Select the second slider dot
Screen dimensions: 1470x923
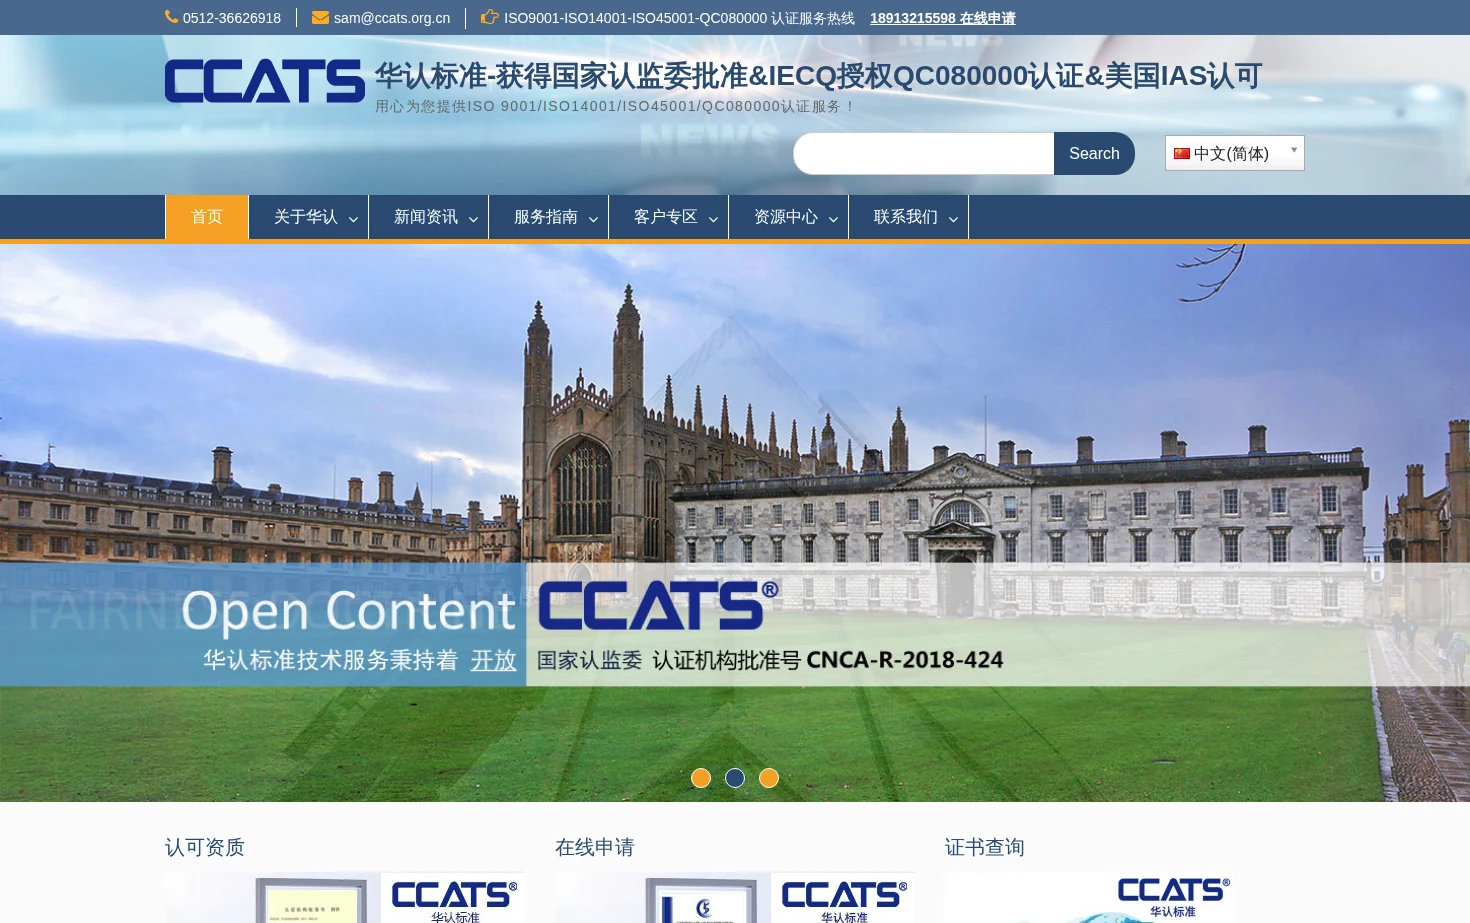[735, 778]
